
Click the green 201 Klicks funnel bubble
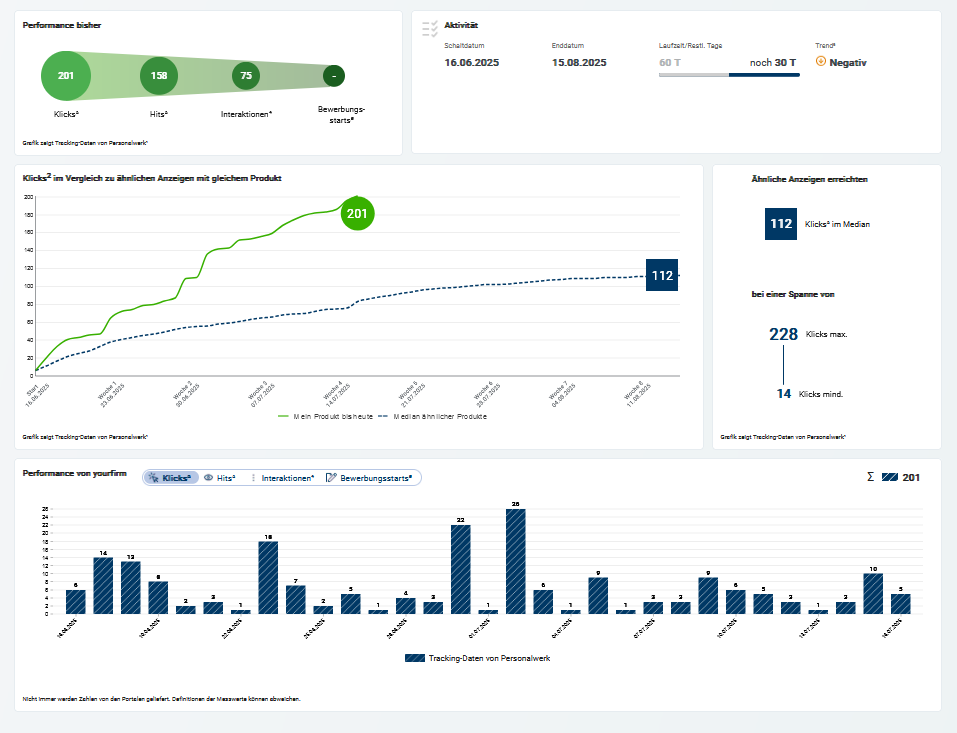click(x=65, y=75)
